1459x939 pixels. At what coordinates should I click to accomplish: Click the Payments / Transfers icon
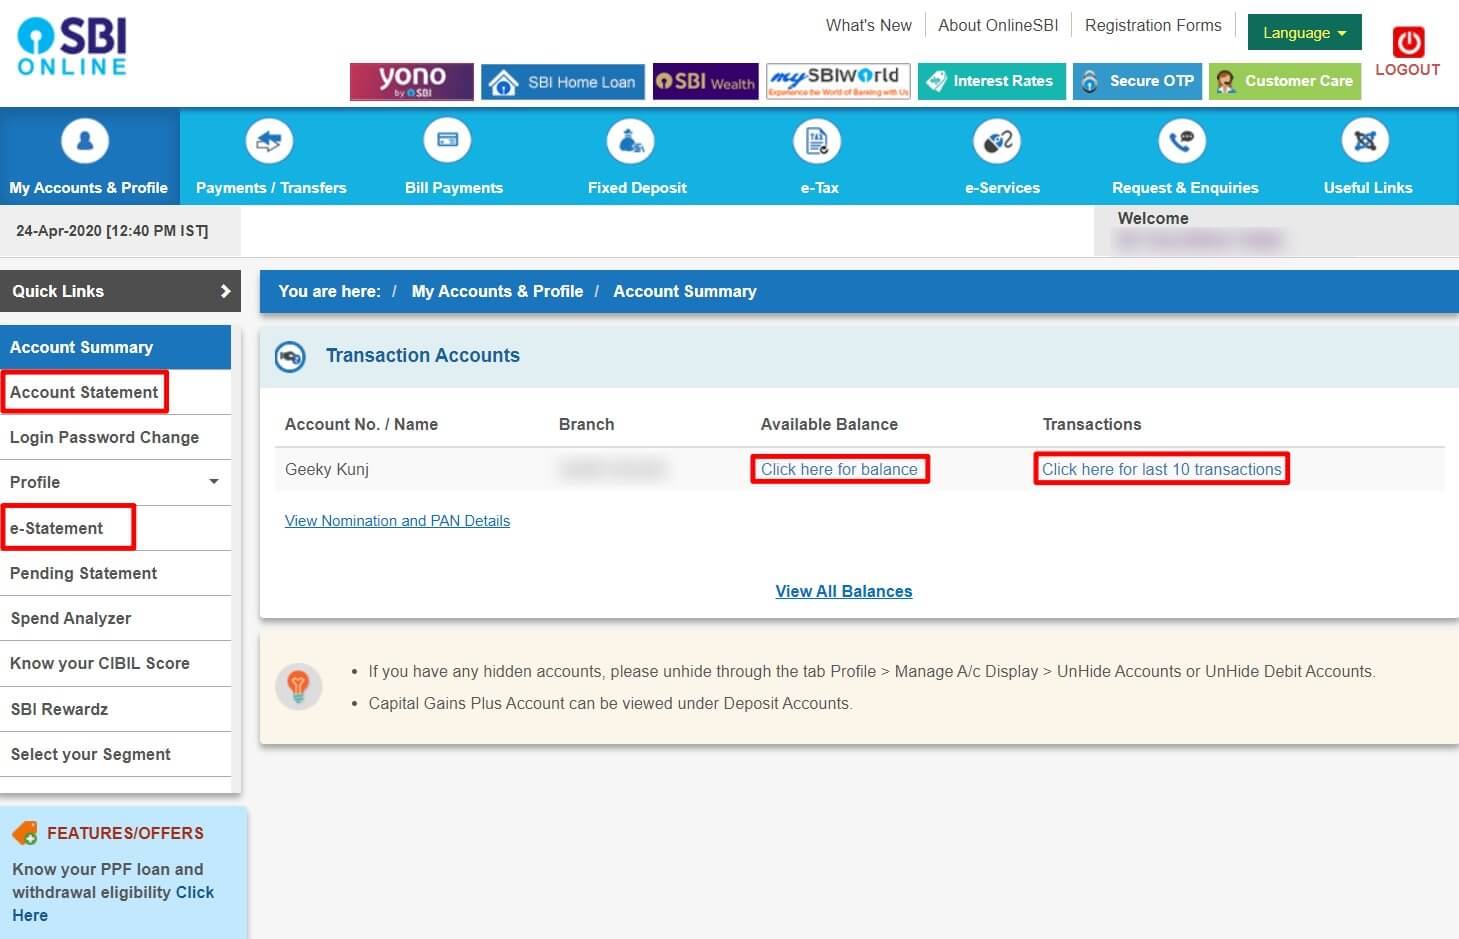click(269, 141)
